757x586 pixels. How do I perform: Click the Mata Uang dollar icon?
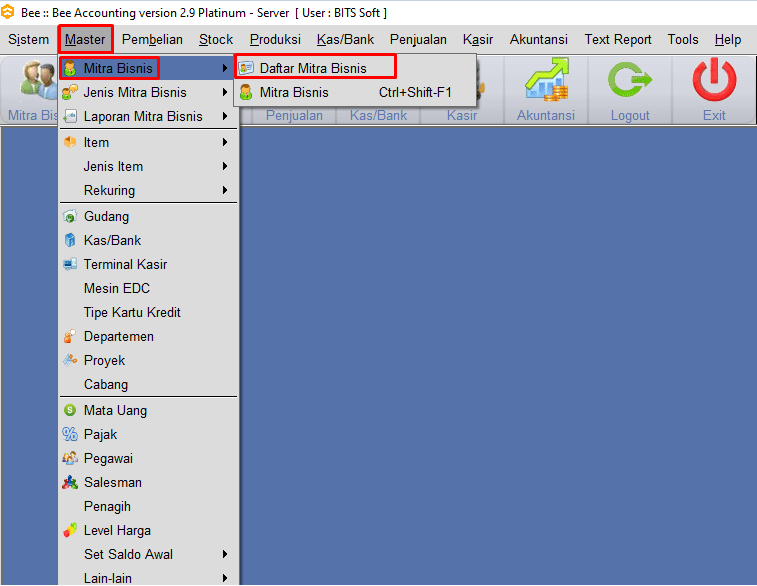click(x=70, y=411)
